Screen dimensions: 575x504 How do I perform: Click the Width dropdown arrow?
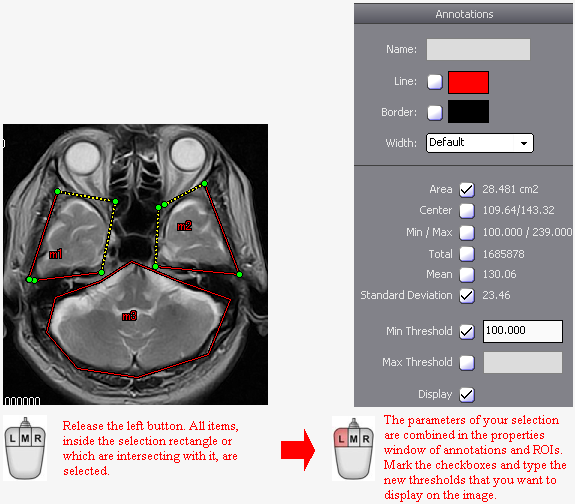click(x=524, y=143)
